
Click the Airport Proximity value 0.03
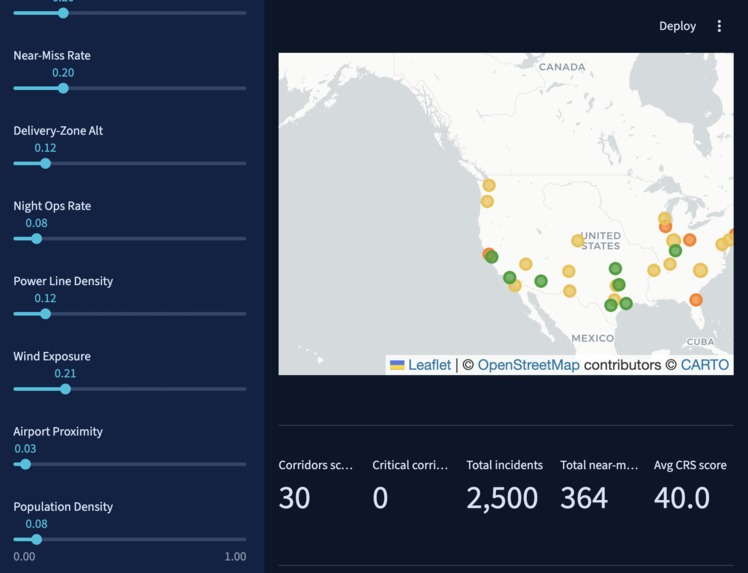tap(25, 449)
